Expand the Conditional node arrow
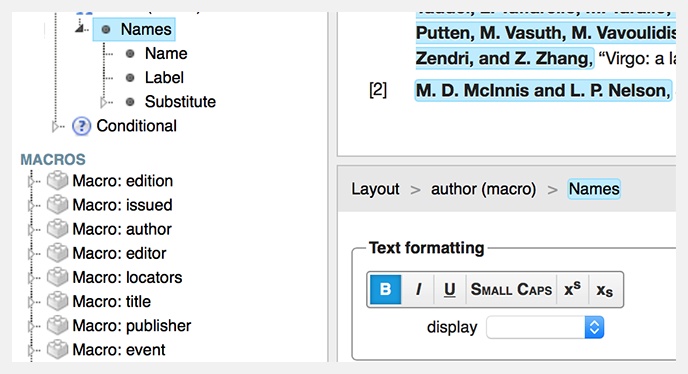 coord(55,126)
